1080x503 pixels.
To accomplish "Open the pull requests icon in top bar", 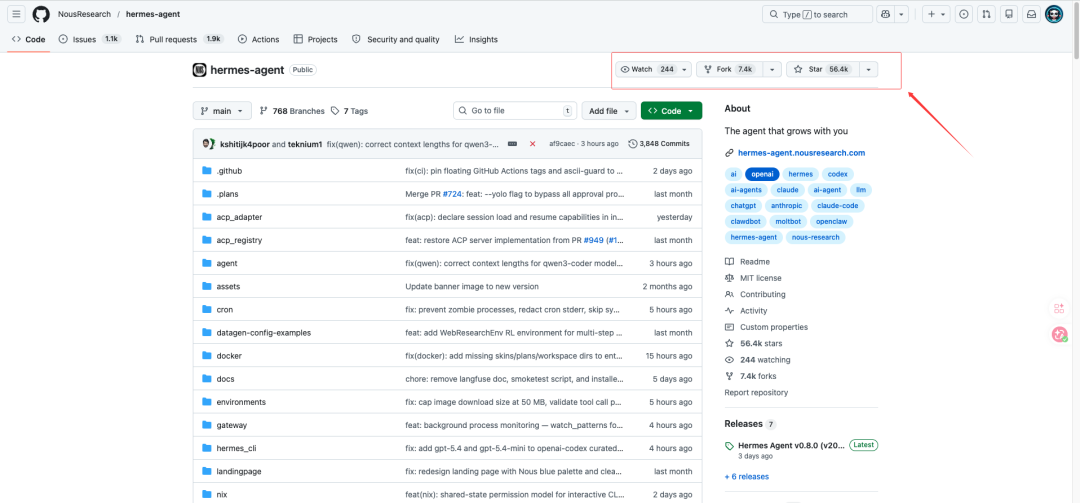I will tap(986, 14).
